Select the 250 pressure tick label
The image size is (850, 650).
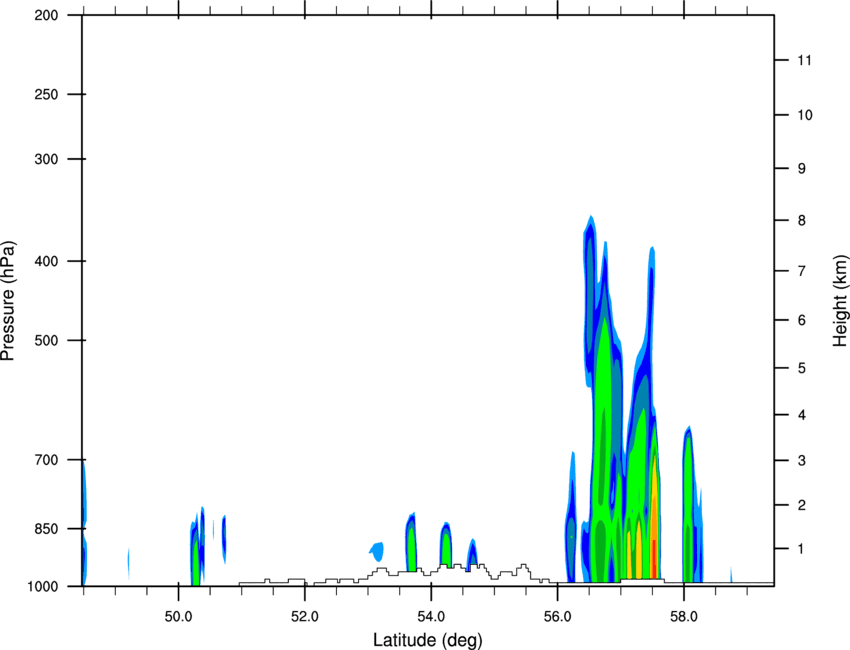click(x=46, y=94)
